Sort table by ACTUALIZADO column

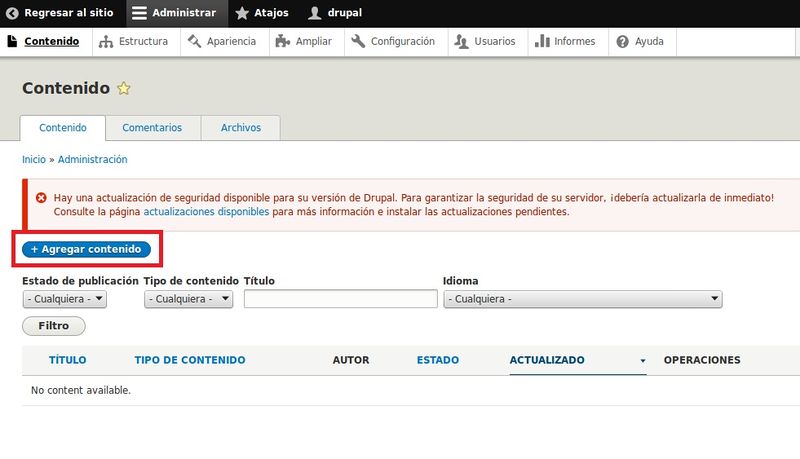click(547, 360)
